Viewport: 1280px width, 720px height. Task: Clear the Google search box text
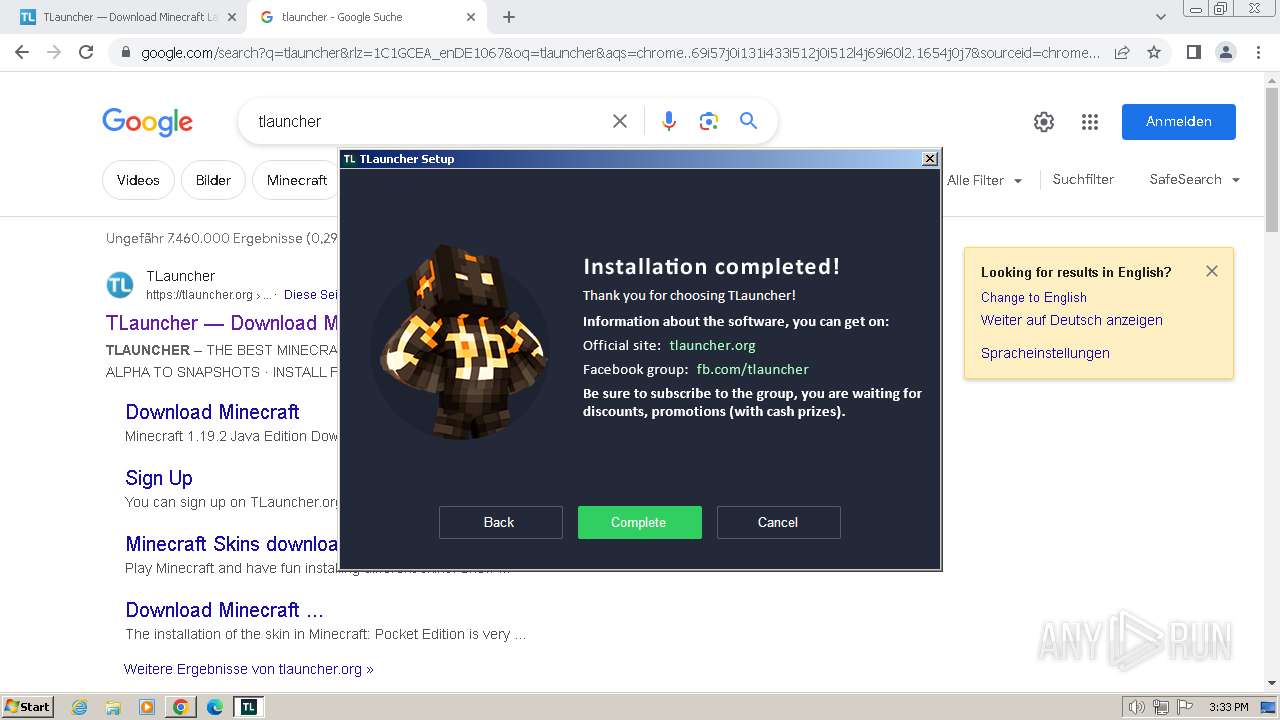click(x=620, y=121)
